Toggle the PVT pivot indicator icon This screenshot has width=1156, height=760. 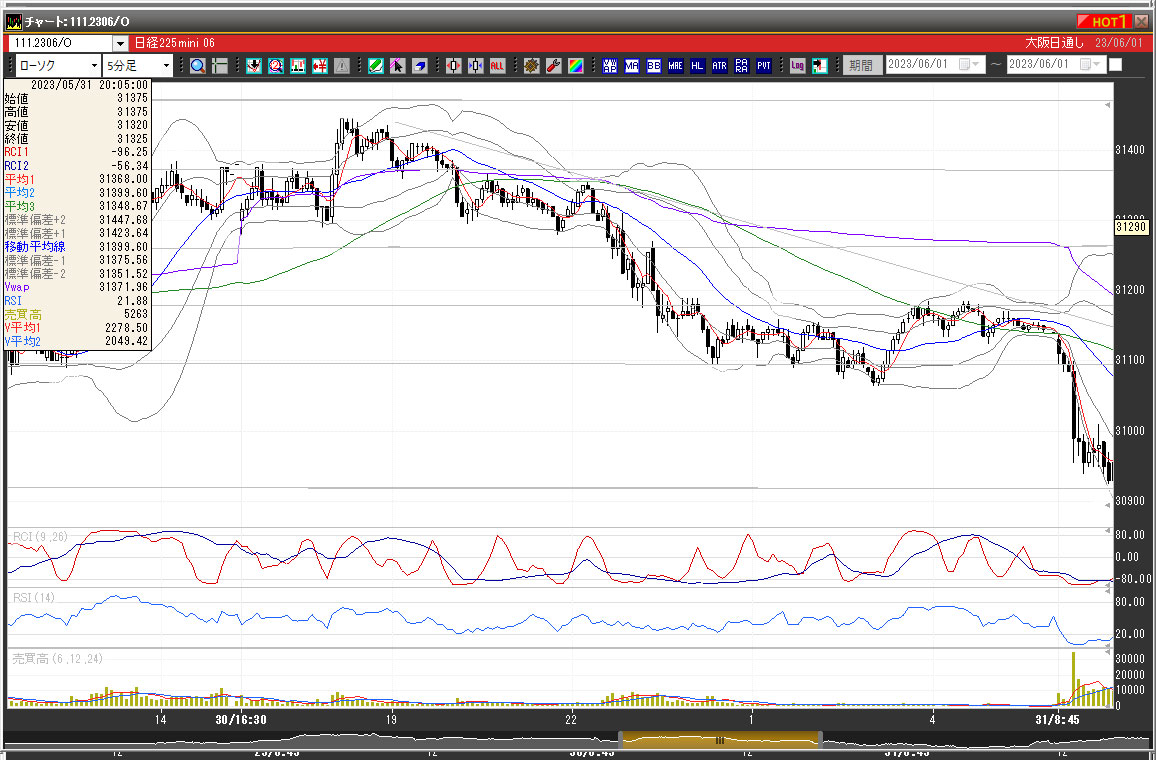coord(764,66)
